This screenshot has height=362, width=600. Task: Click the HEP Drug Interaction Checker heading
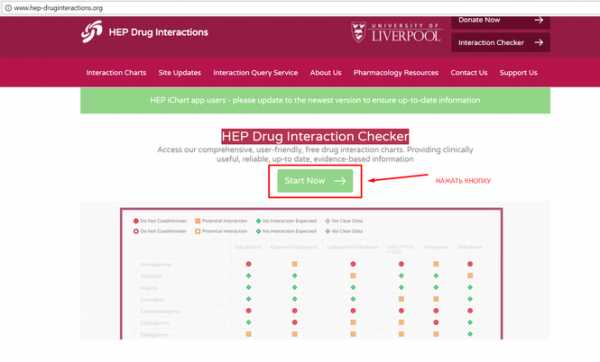coord(315,136)
